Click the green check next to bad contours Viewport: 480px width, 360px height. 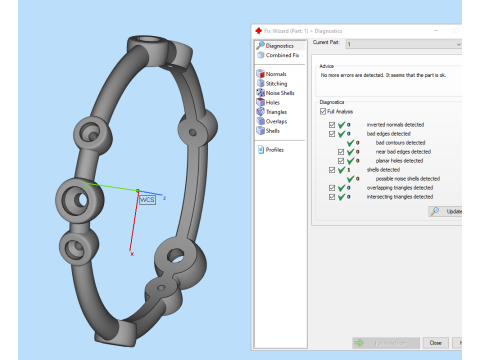(350, 143)
